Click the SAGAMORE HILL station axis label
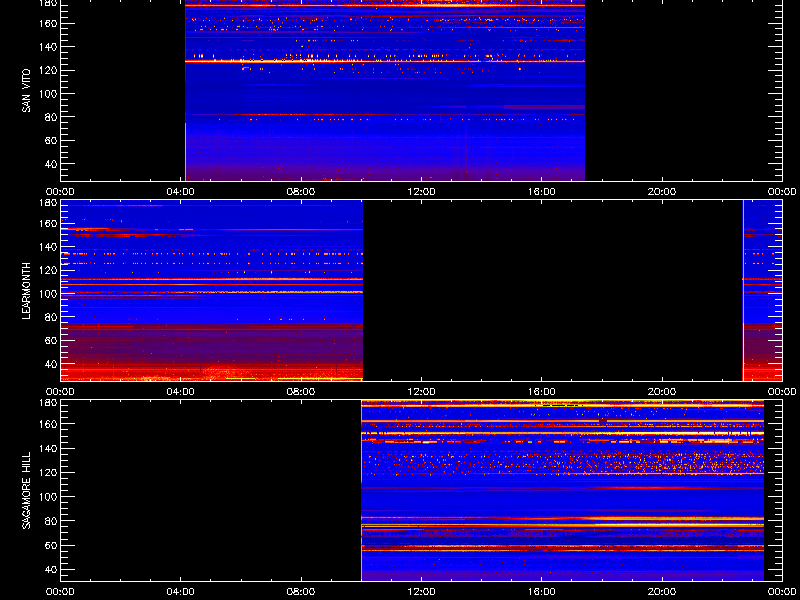Viewport: 800px width, 600px height. click(x=27, y=490)
